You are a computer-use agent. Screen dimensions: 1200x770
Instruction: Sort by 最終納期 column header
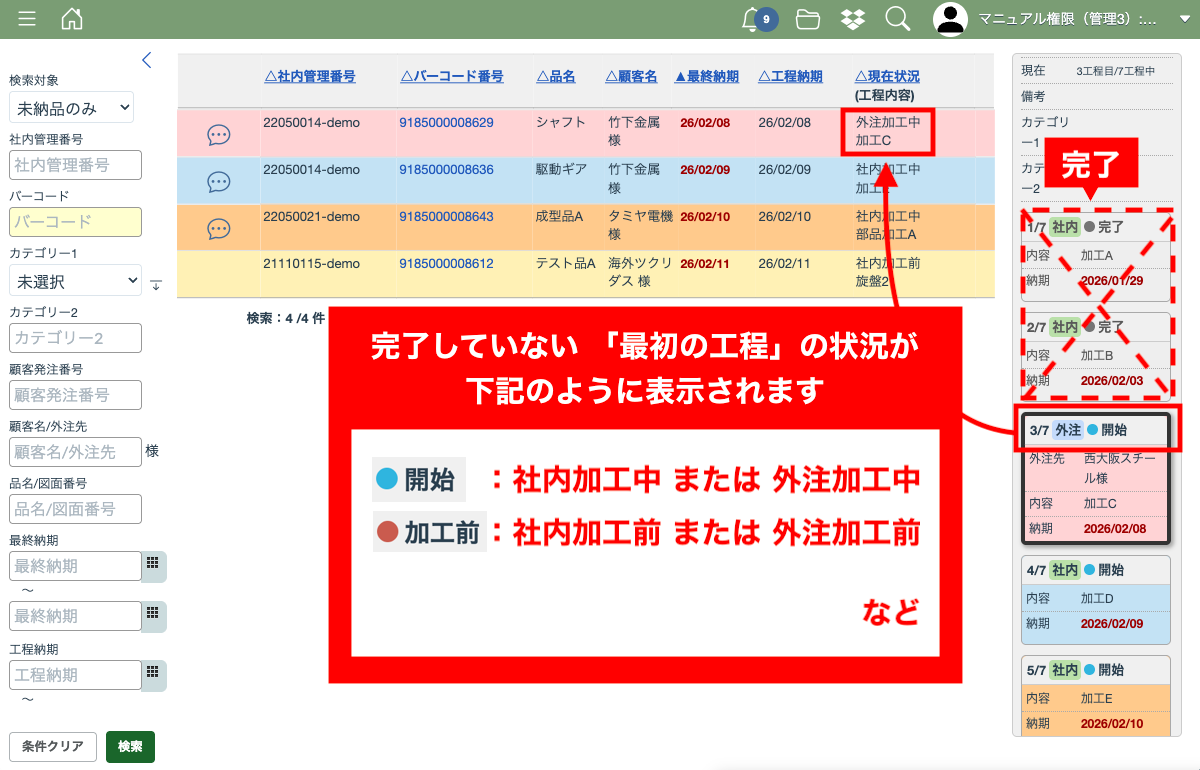click(x=706, y=77)
